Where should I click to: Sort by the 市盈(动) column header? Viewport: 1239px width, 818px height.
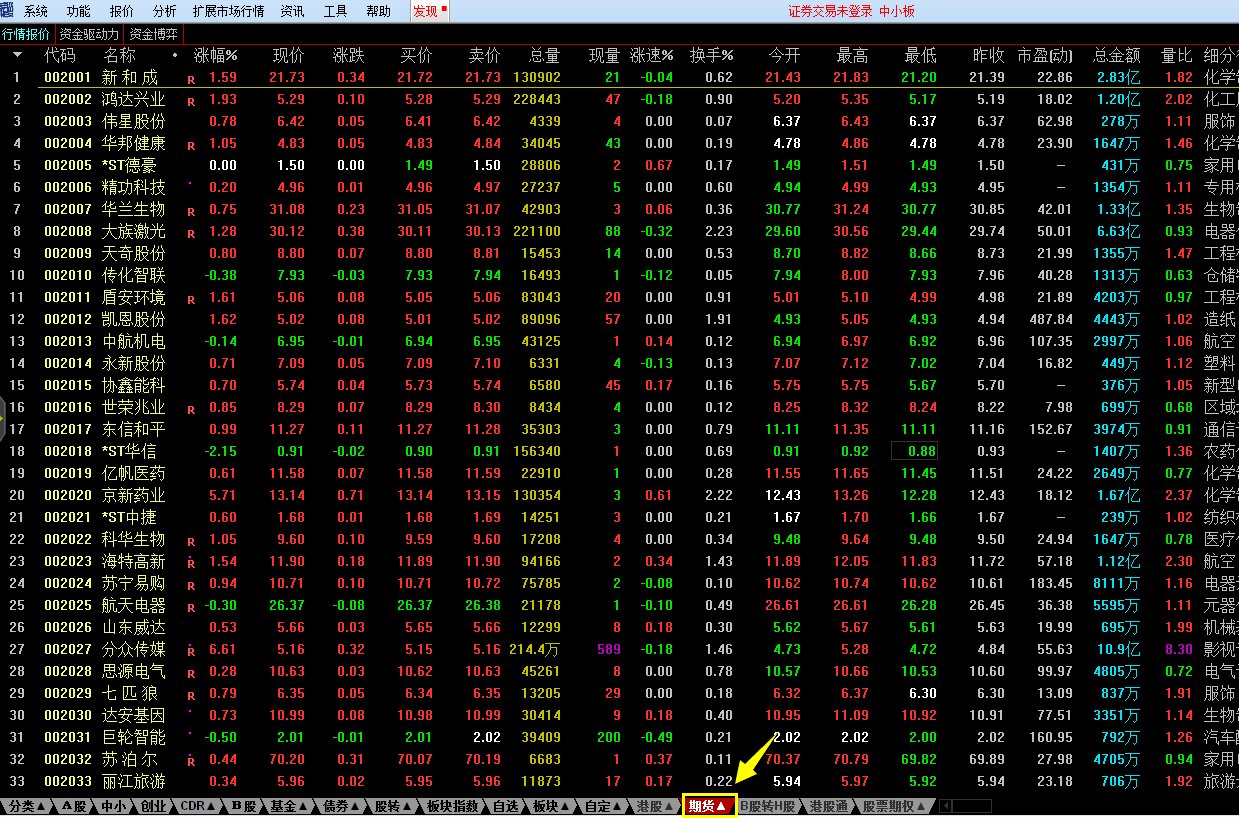pyautogui.click(x=1045, y=55)
